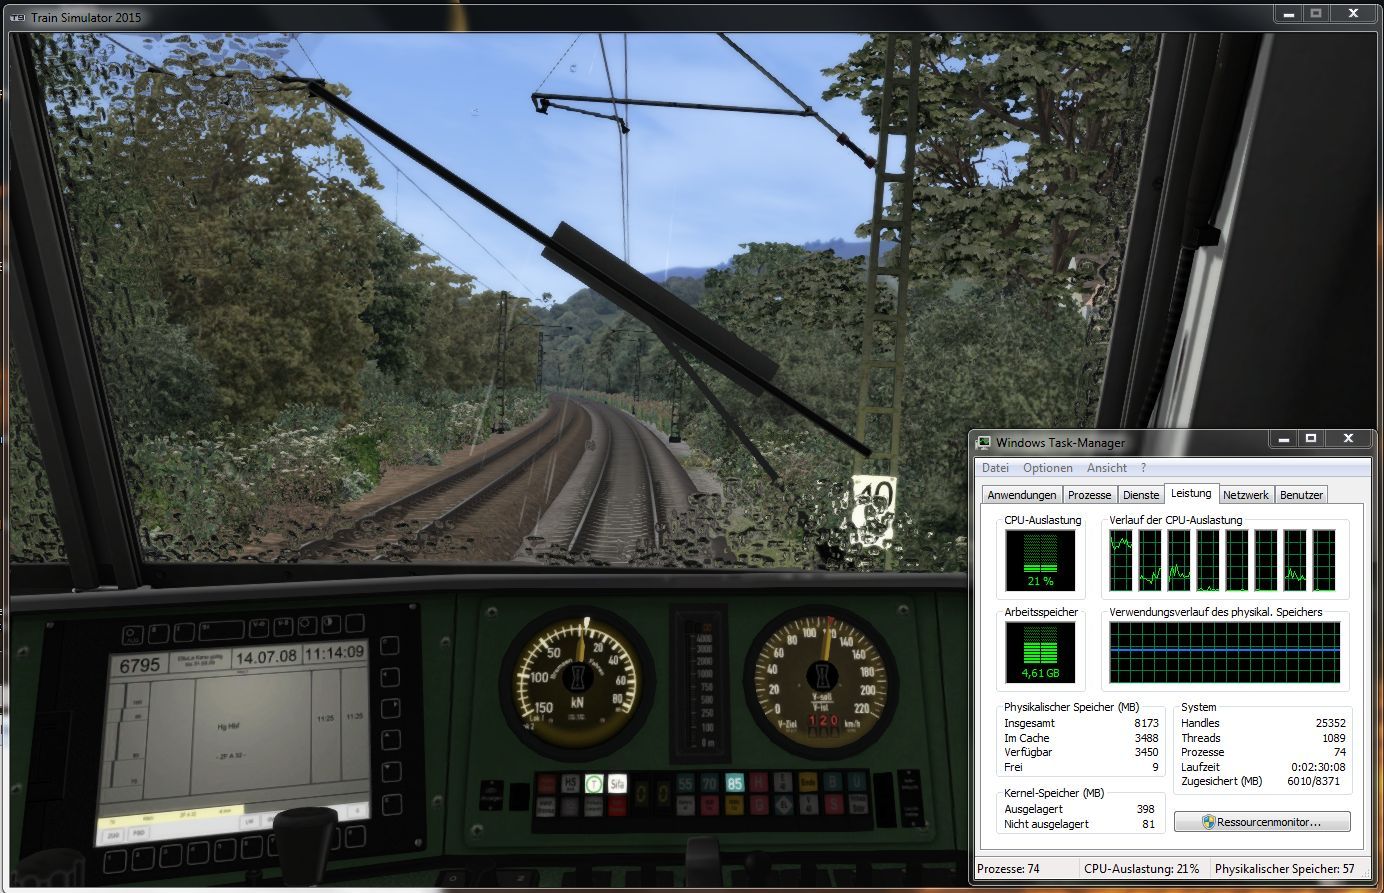Click the blue B indicator lamp
The image size is (1384, 893).
833,781
